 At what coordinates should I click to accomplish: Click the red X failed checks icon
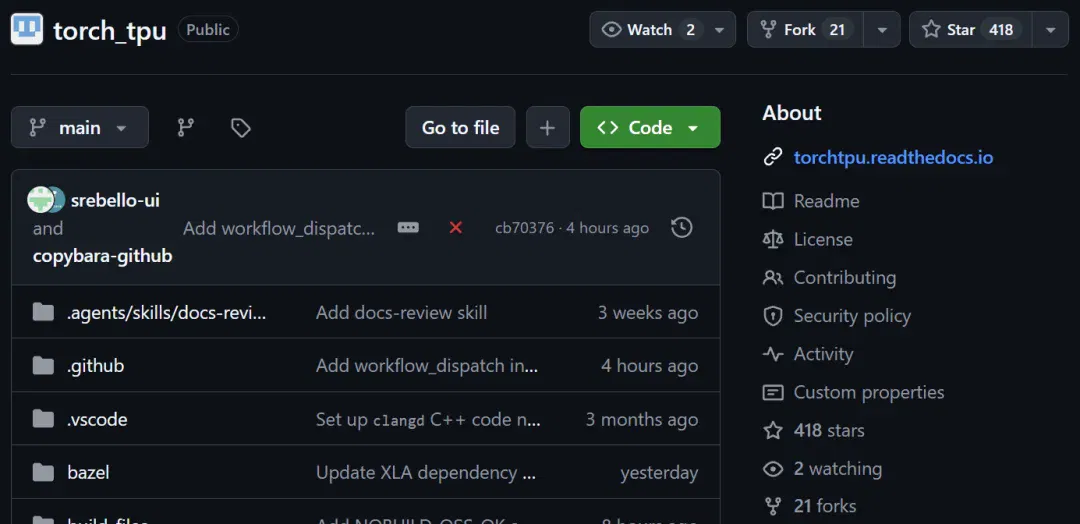tap(455, 228)
